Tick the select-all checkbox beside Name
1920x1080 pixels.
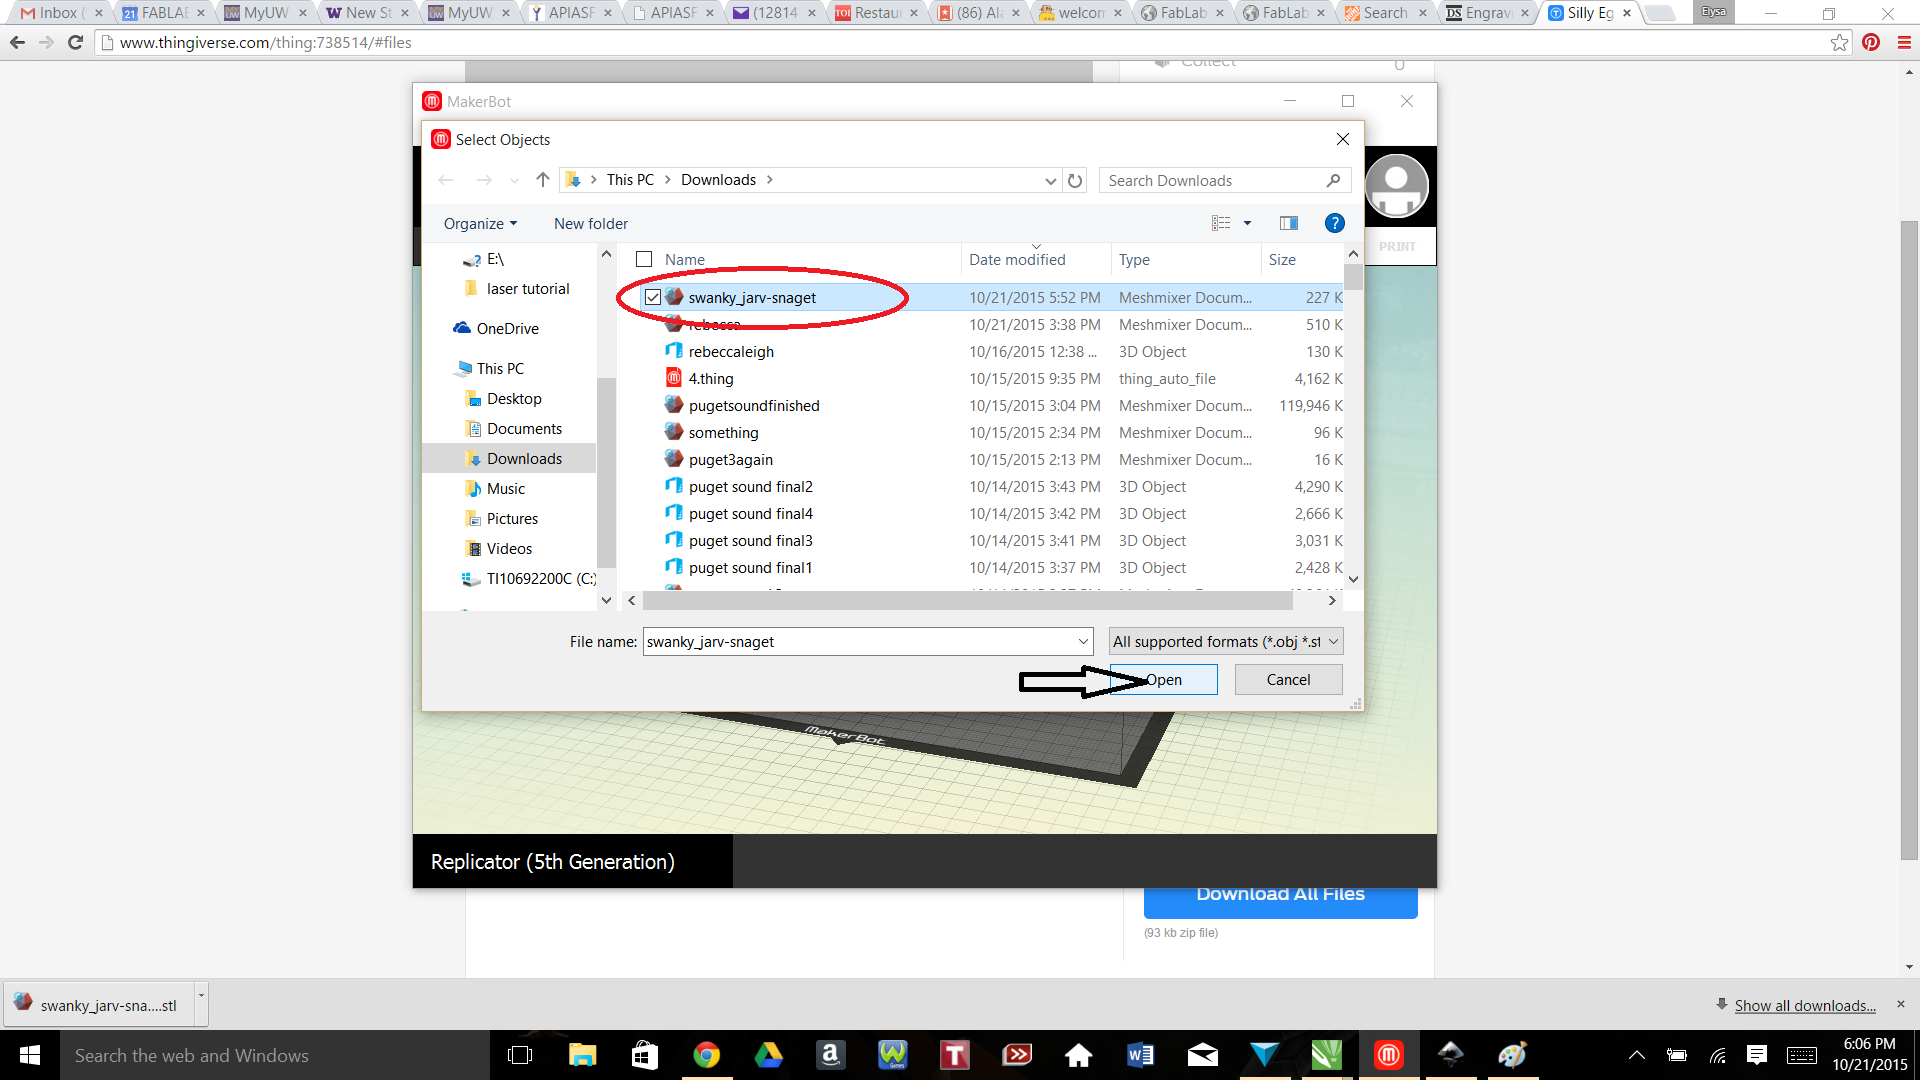[x=644, y=259]
